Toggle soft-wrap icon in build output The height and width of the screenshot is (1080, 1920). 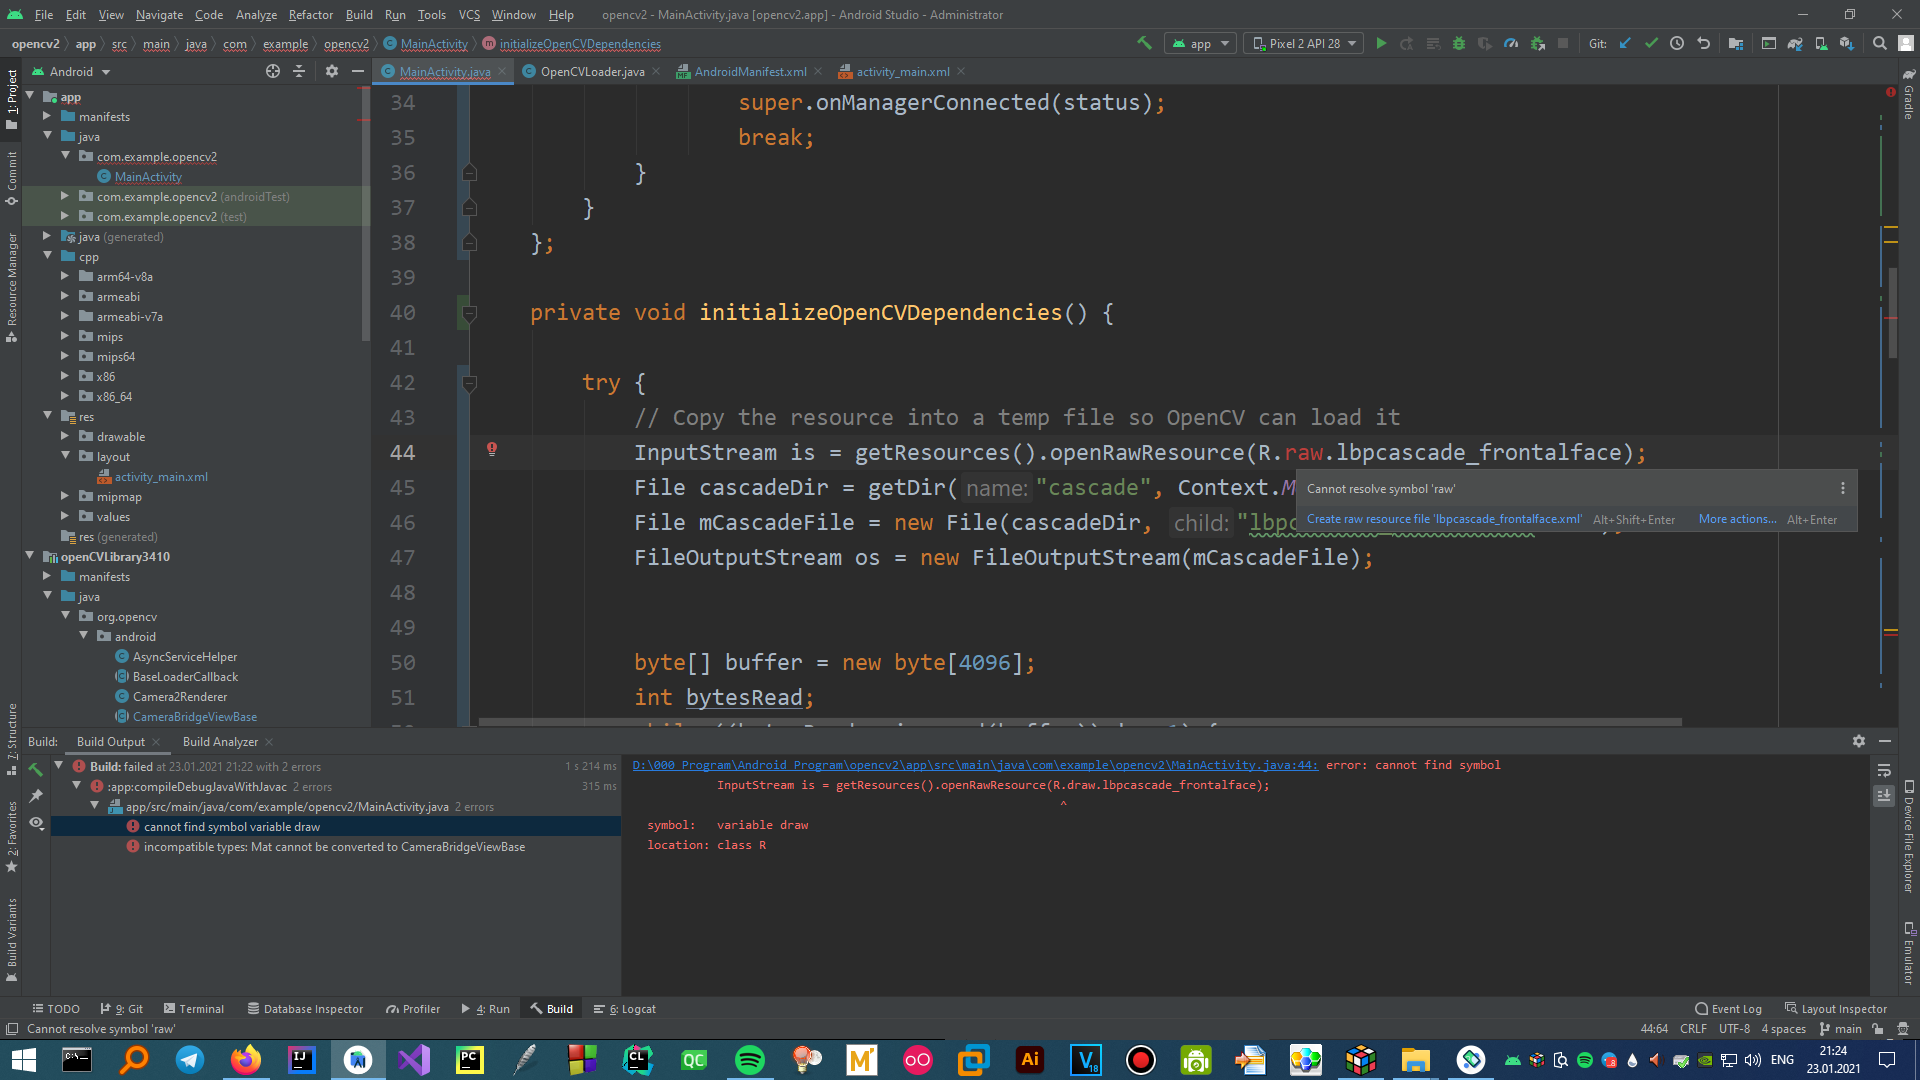[1884, 770]
